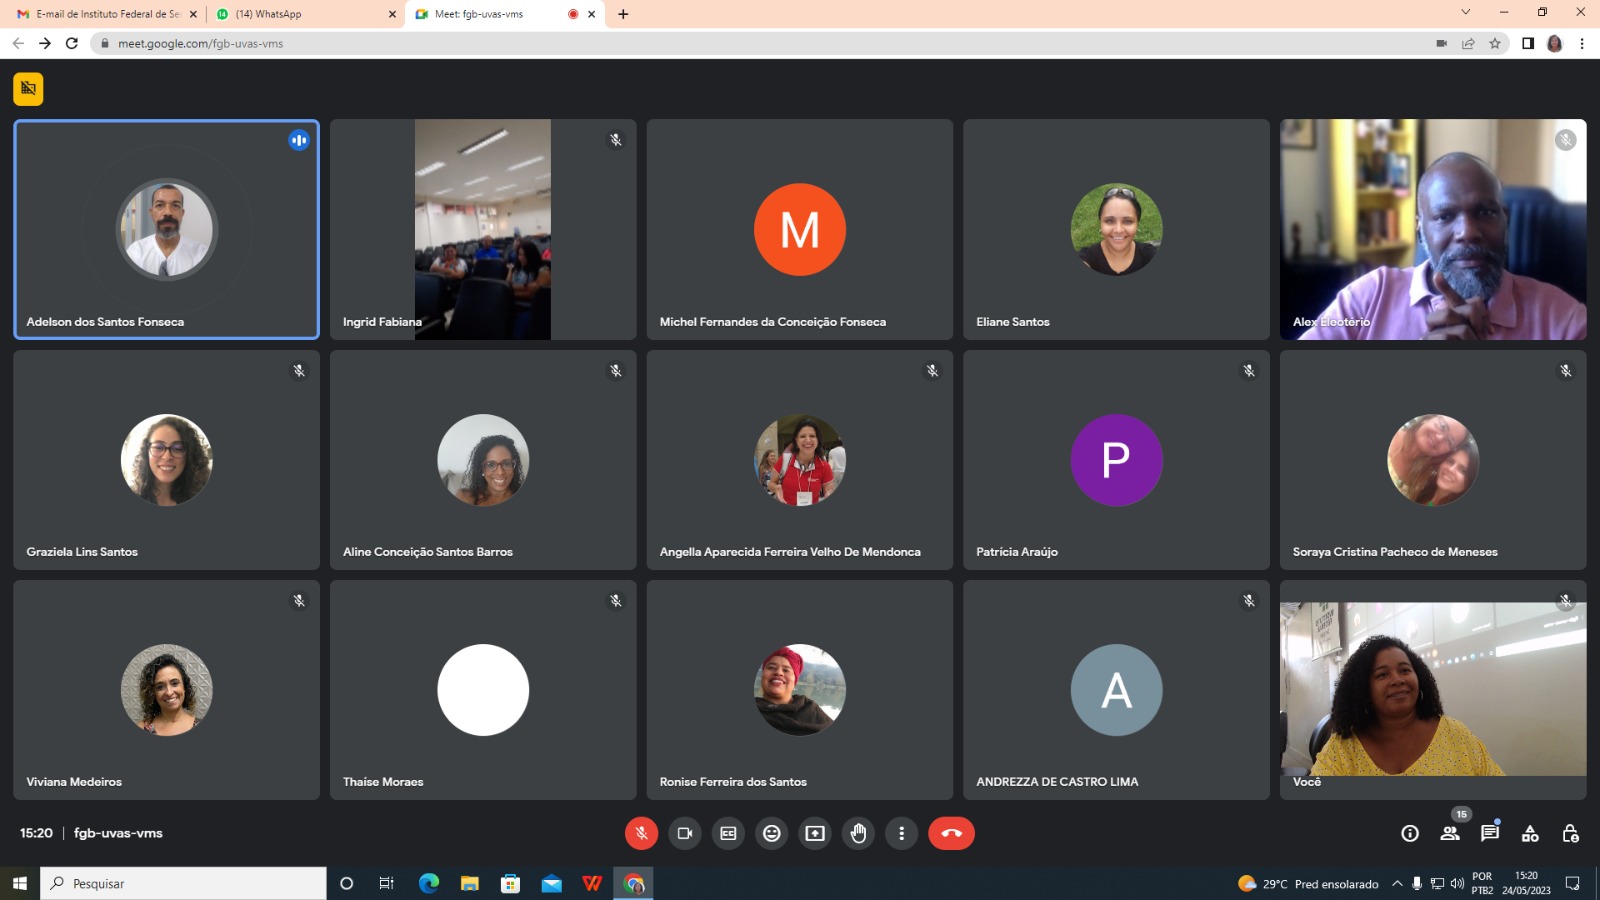The image size is (1600, 900).
Task: Expand the browser tab search chevron
Action: 1465,13
